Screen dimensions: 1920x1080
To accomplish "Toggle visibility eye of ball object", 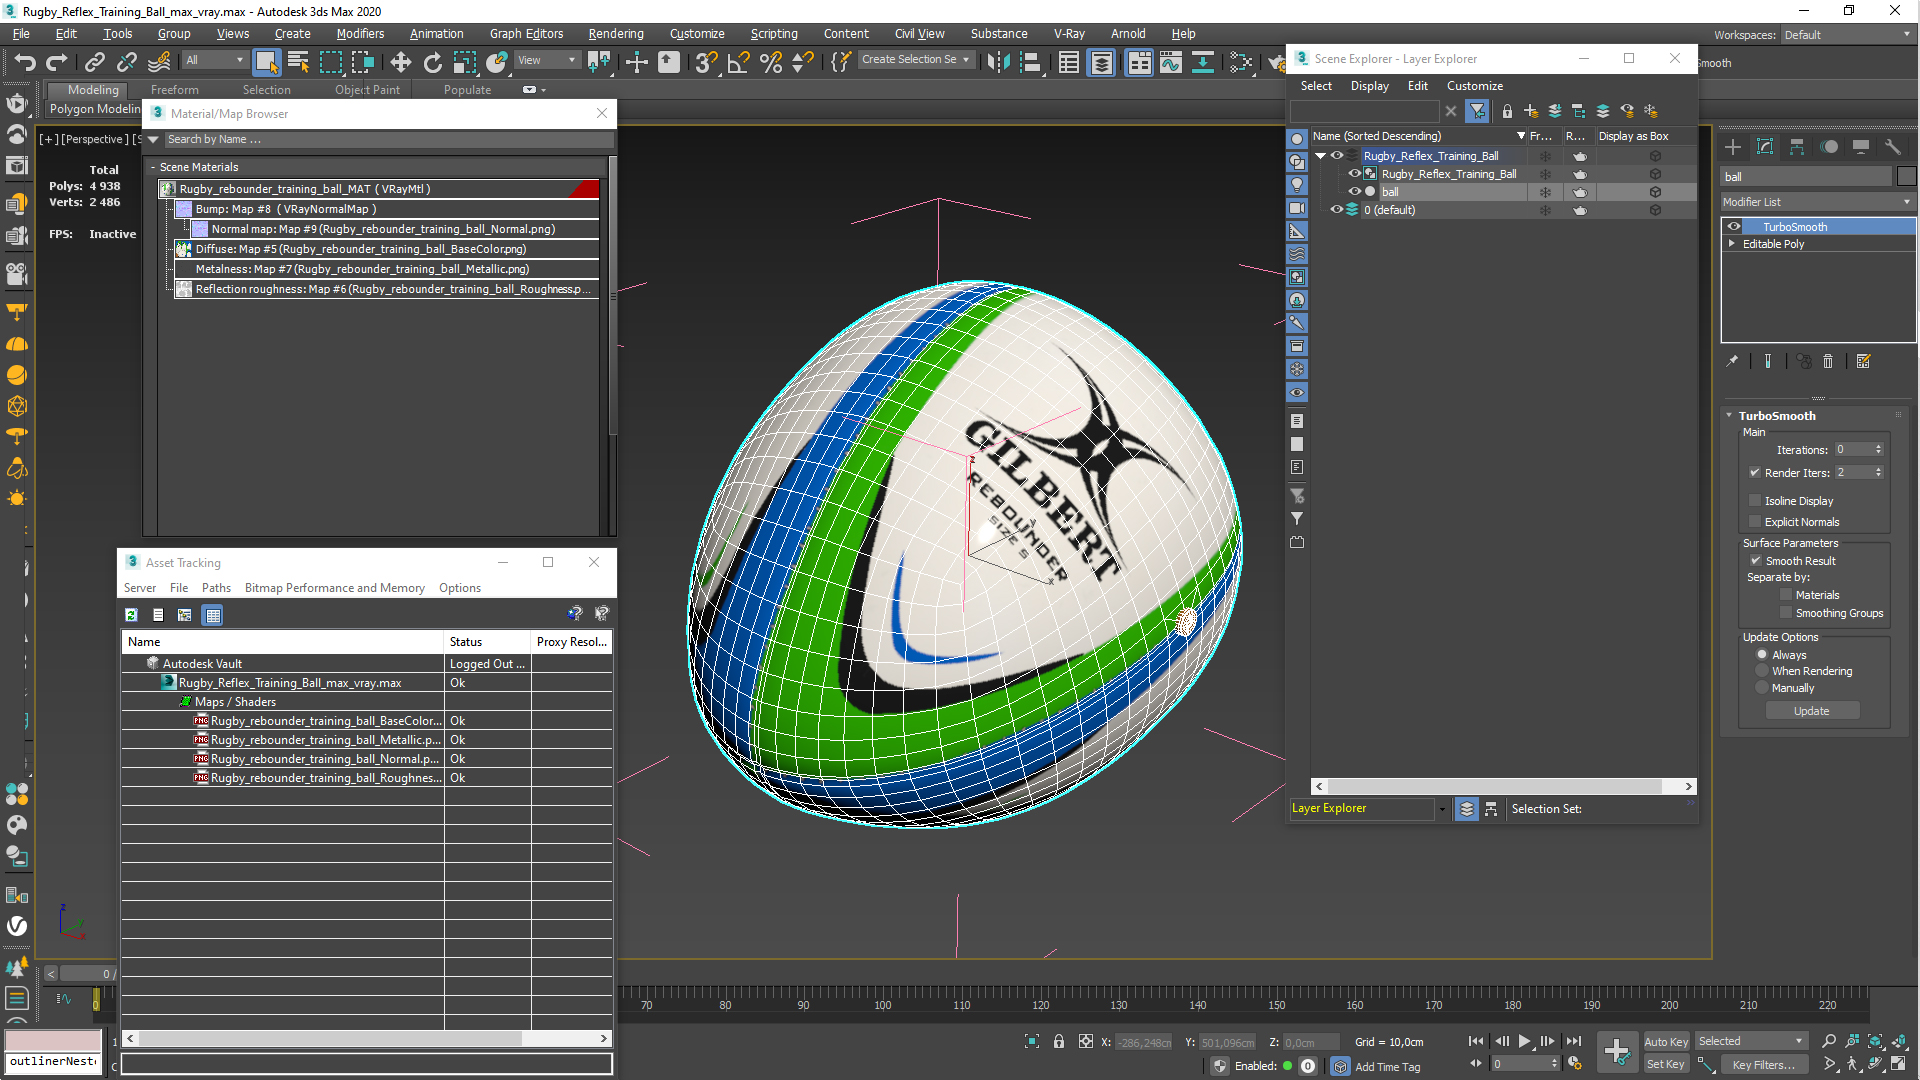I will pos(1355,192).
